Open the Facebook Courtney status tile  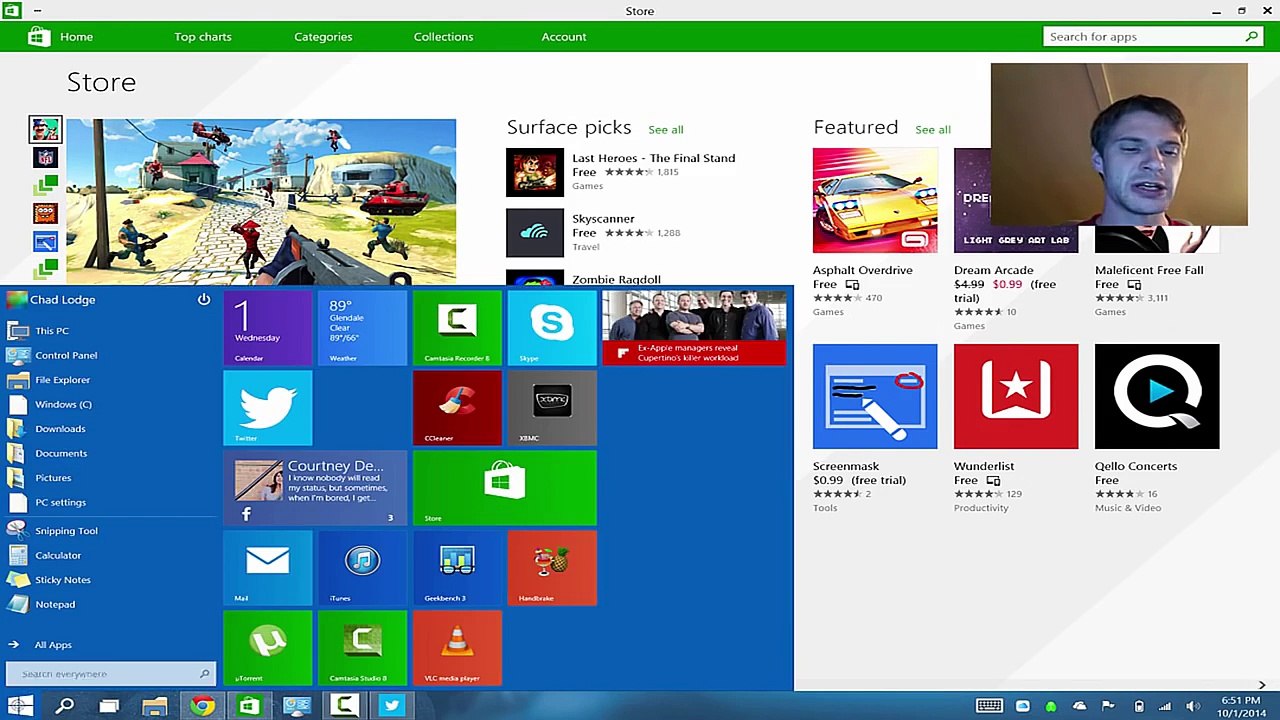[315, 488]
